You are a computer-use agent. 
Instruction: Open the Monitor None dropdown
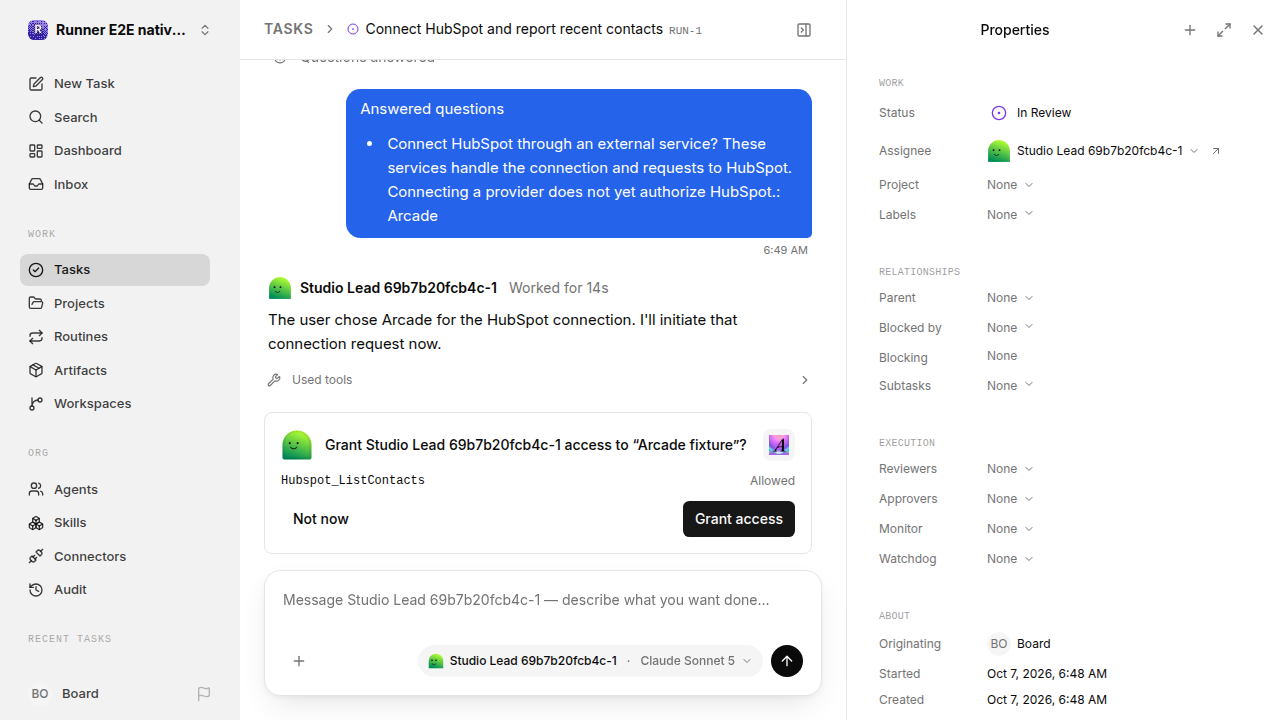click(1010, 529)
